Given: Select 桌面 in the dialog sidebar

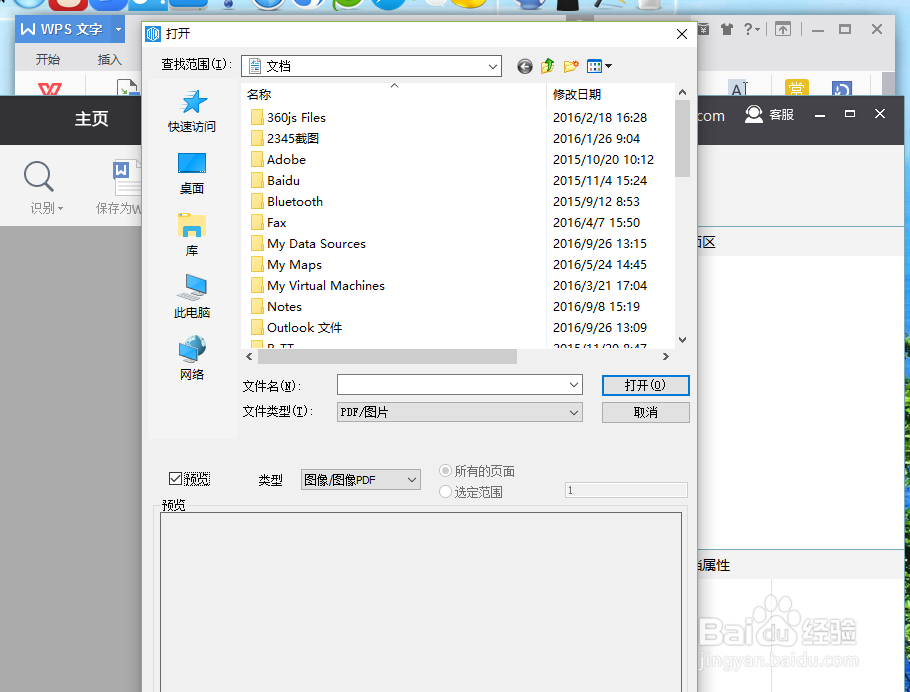Looking at the screenshot, I should tap(192, 170).
